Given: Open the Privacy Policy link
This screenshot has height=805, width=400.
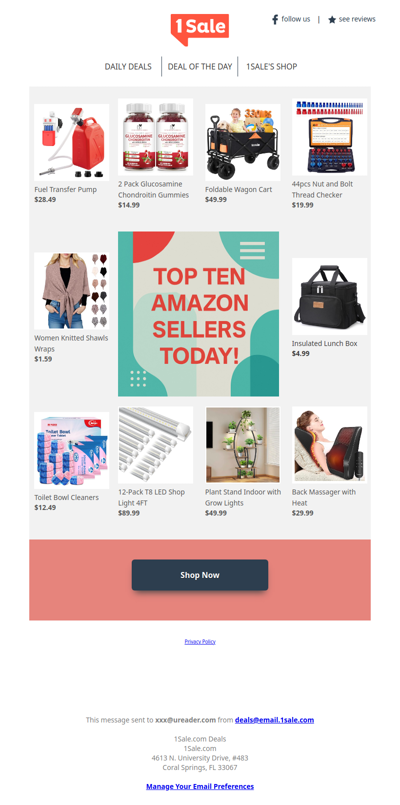Looking at the screenshot, I should coord(200,641).
